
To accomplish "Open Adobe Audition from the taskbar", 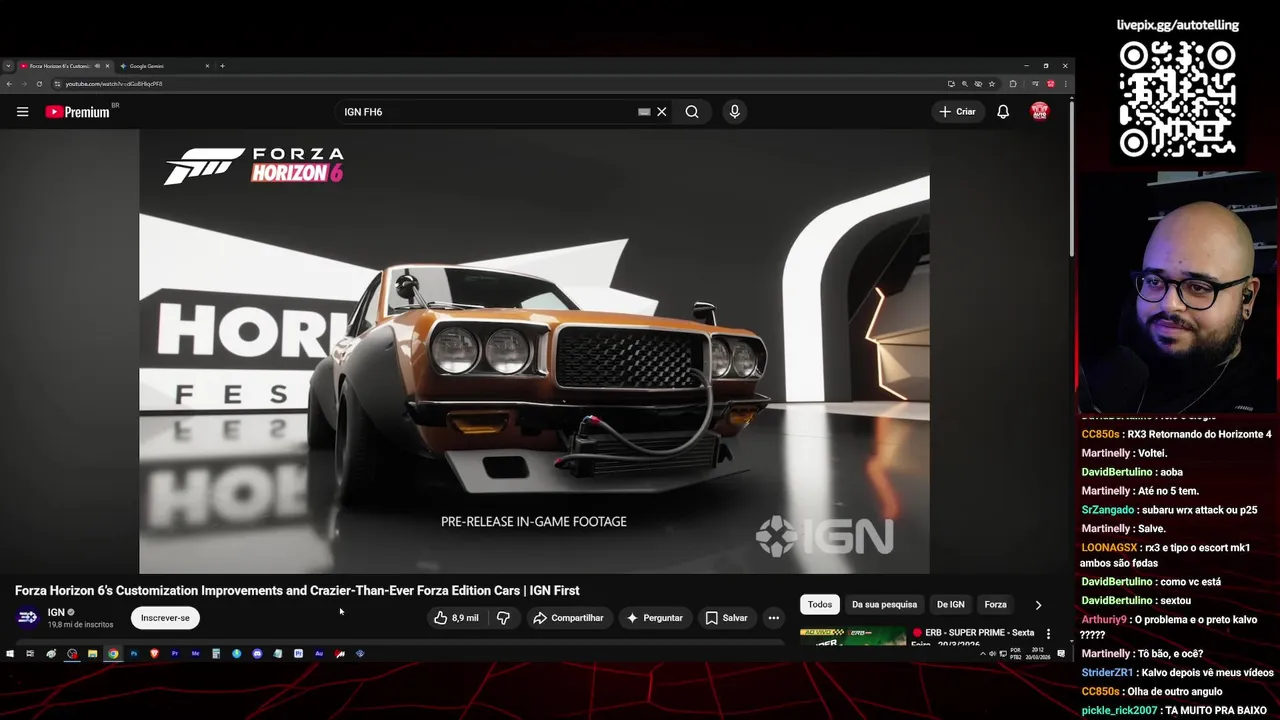I will coord(319,654).
